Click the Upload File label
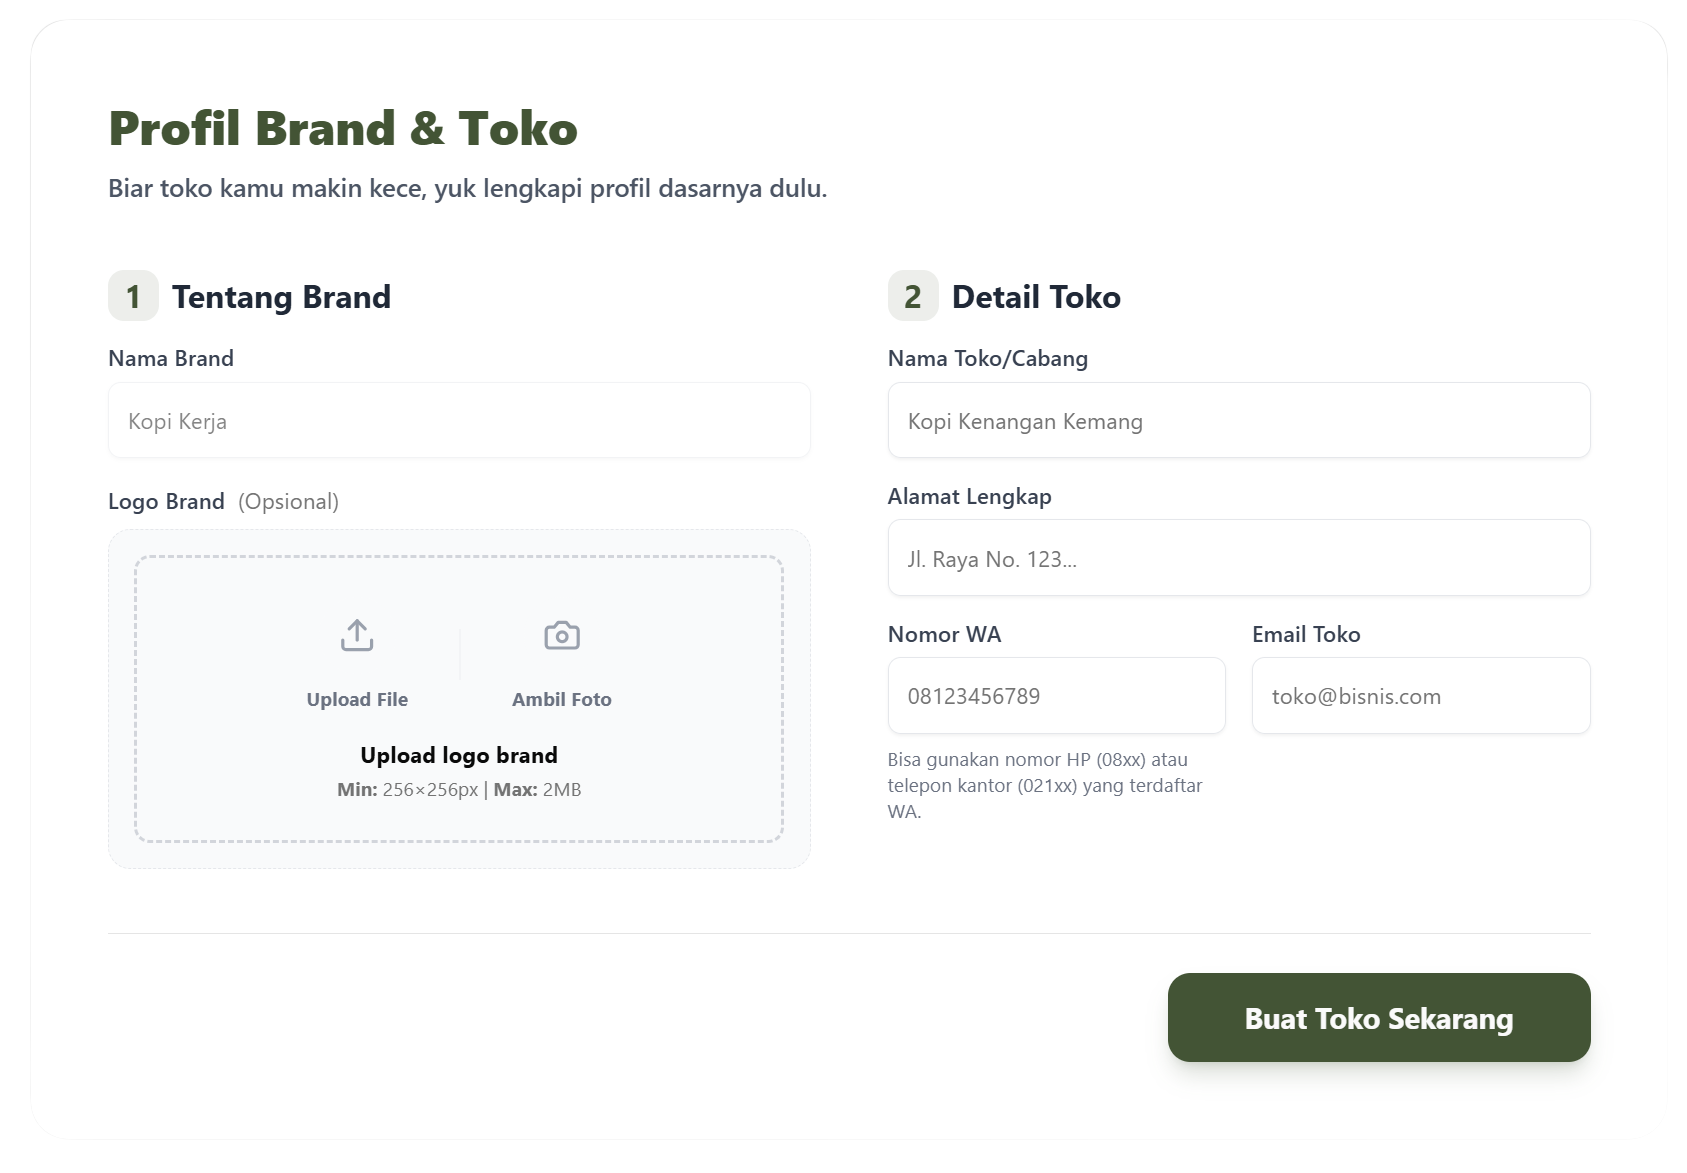1687x1173 pixels. click(x=357, y=699)
